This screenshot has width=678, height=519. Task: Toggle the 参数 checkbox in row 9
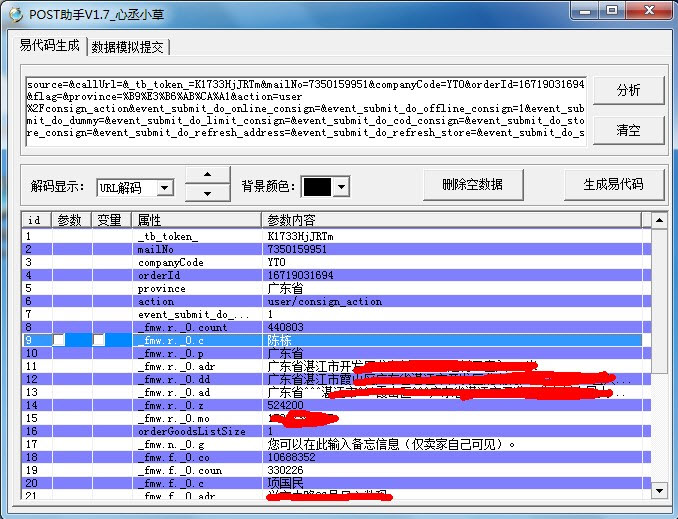click(x=59, y=340)
